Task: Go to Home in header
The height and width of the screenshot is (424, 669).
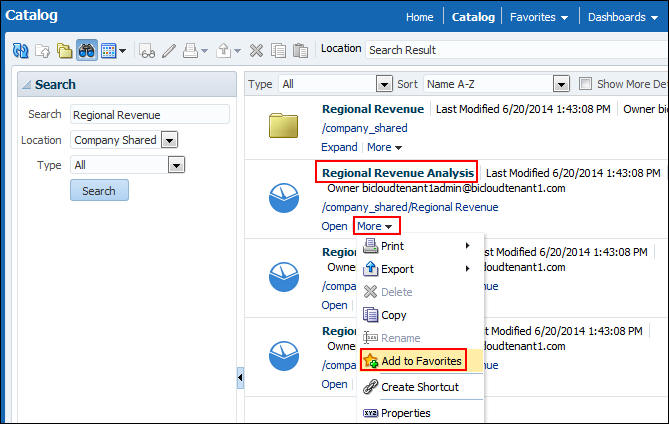Action: [x=419, y=17]
